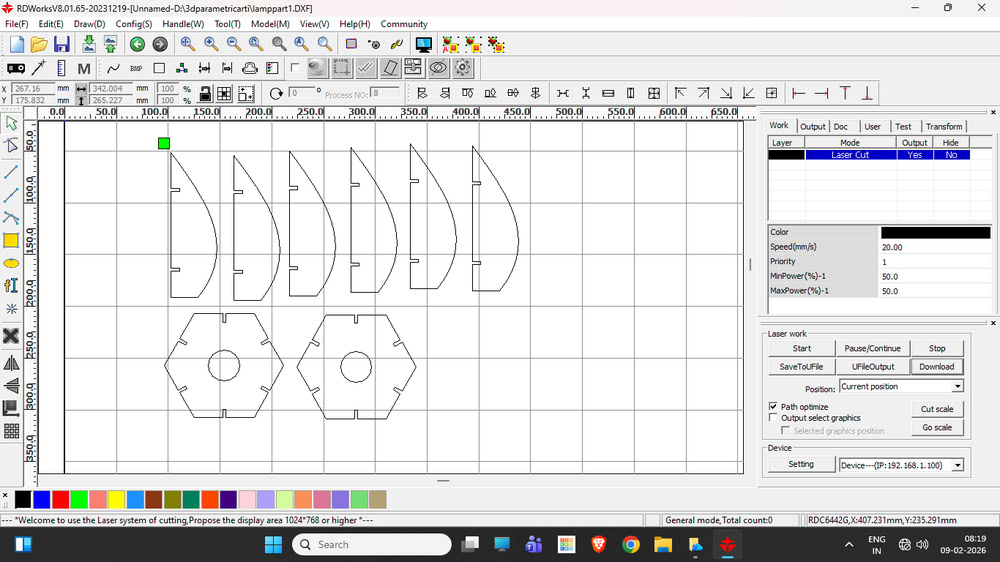The height and width of the screenshot is (562, 1000).
Task: Click the rotate circular arrow icon
Action: [x=276, y=93]
